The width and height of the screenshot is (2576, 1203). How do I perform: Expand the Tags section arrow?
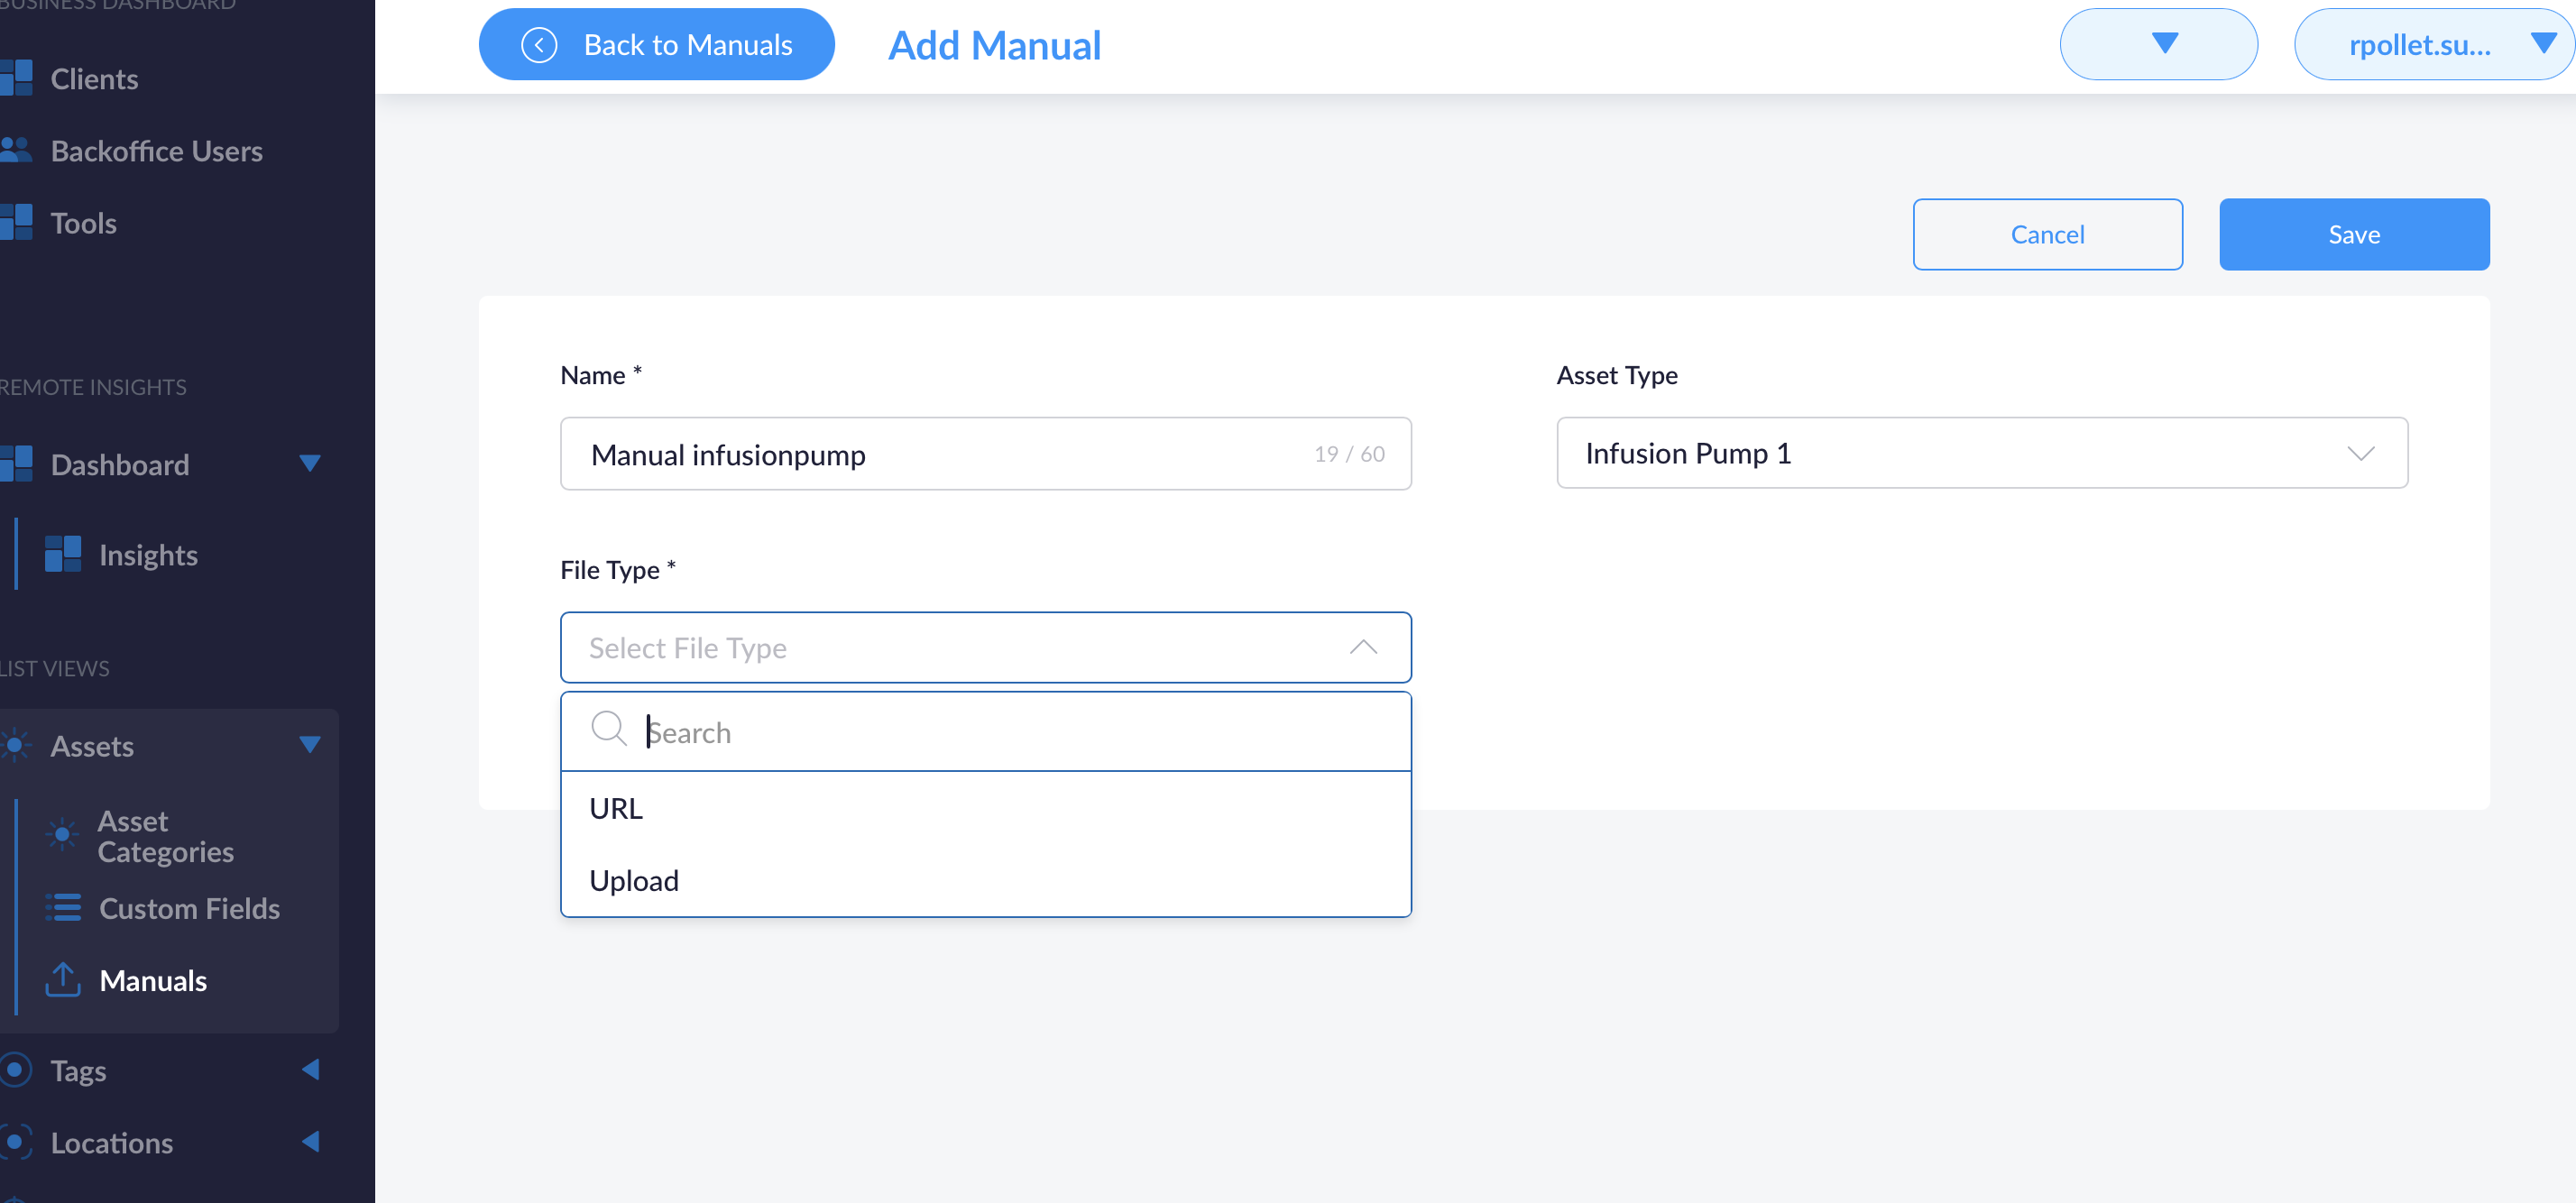[310, 1069]
